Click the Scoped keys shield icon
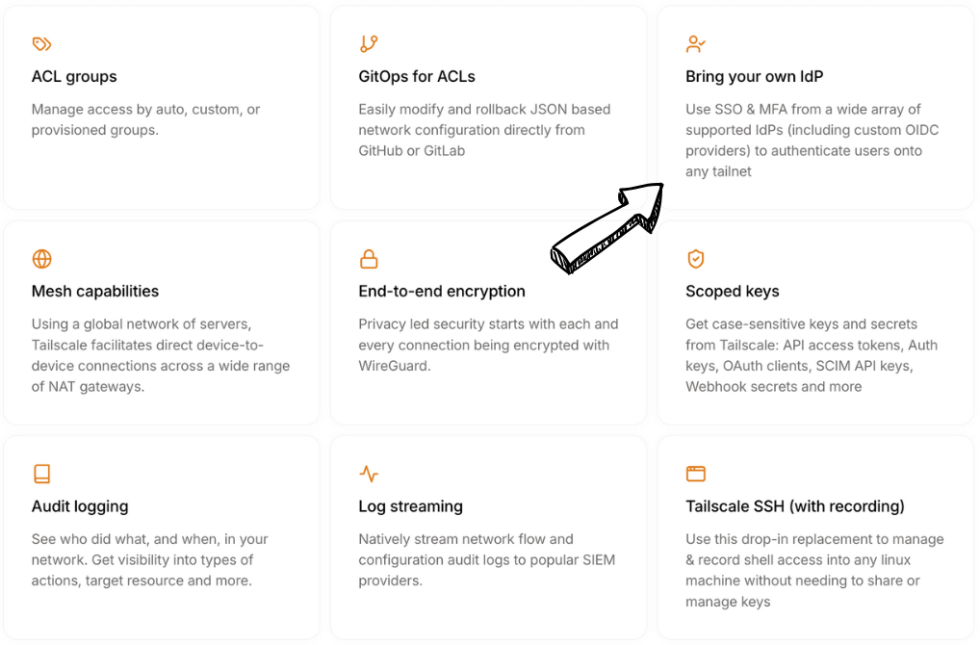This screenshot has height=645, width=980. pyautogui.click(x=695, y=259)
